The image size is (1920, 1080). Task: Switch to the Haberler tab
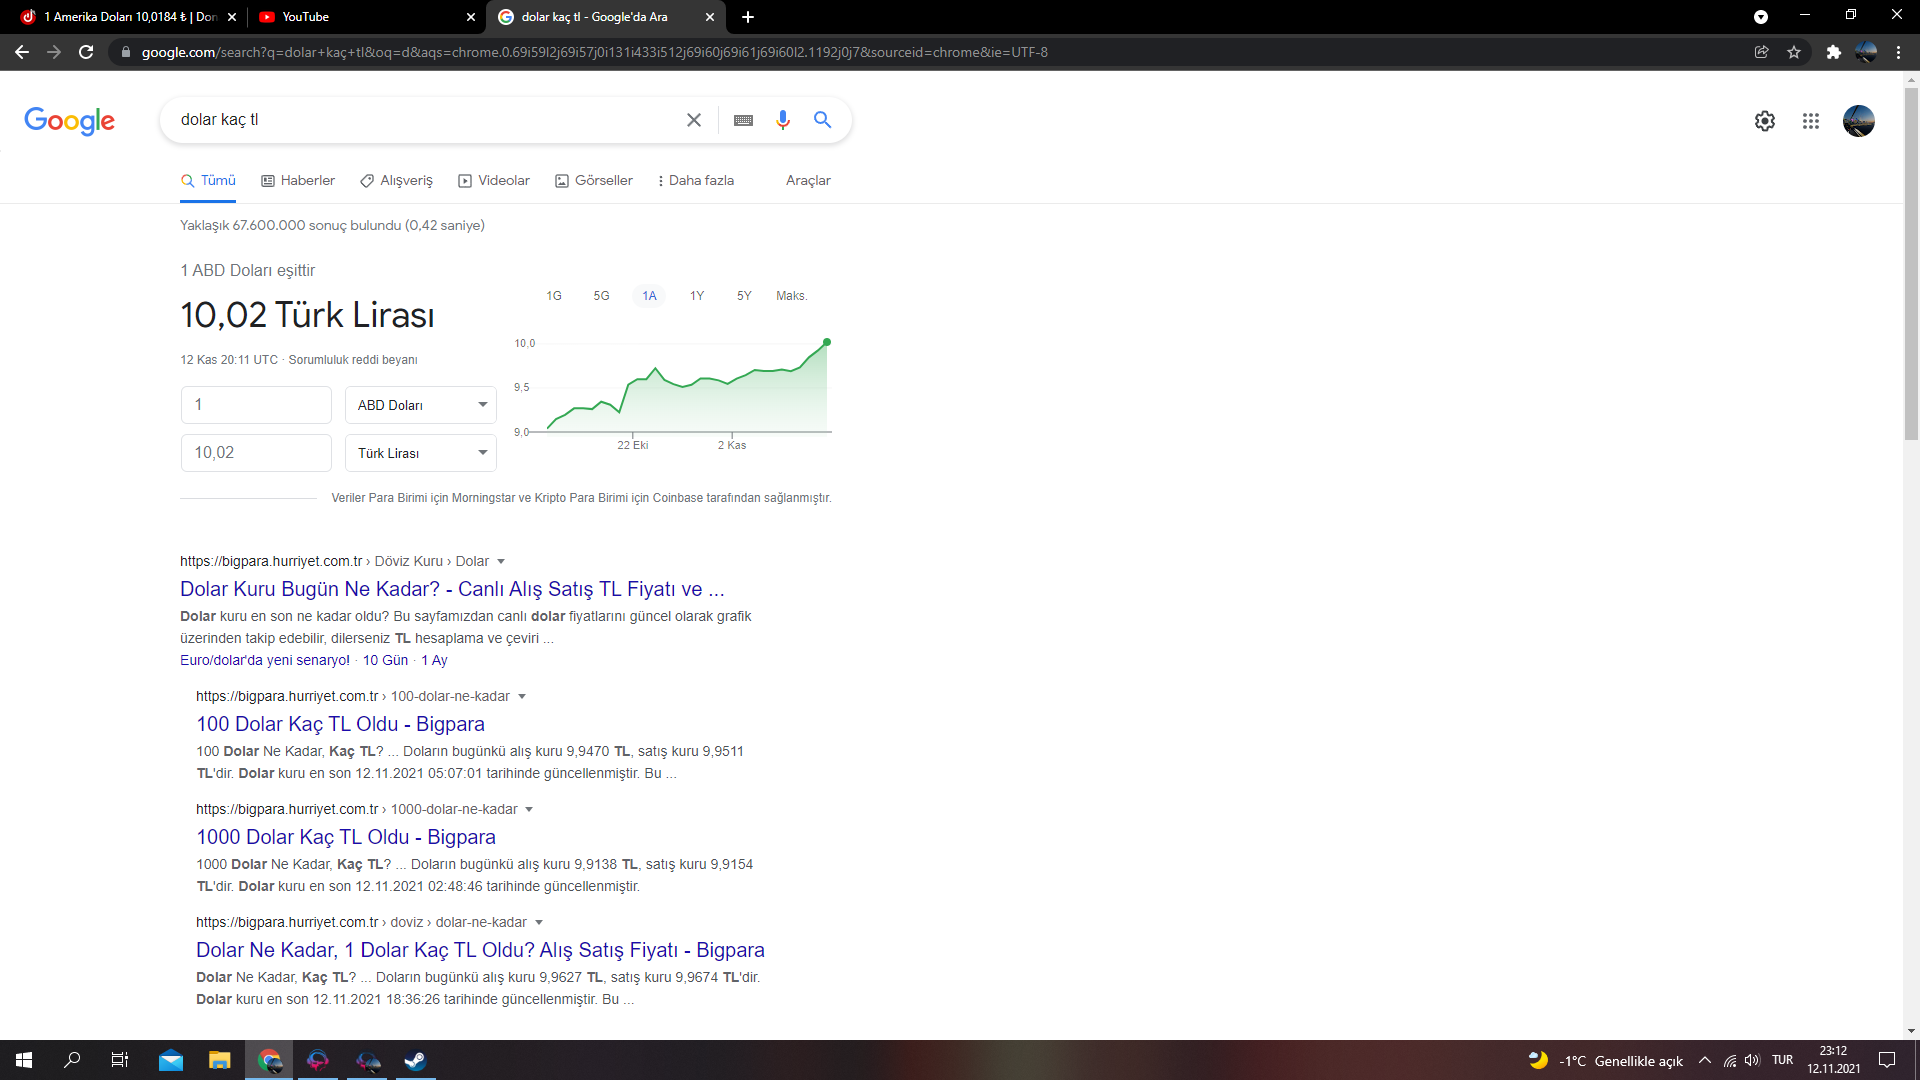coord(298,181)
